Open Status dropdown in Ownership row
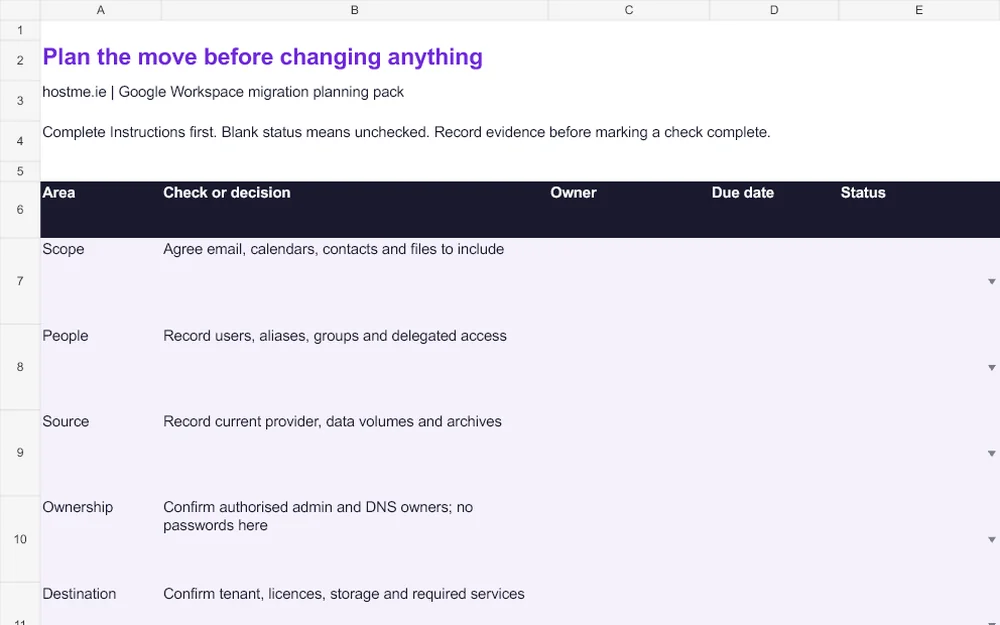The height and width of the screenshot is (625, 1000). 991,540
